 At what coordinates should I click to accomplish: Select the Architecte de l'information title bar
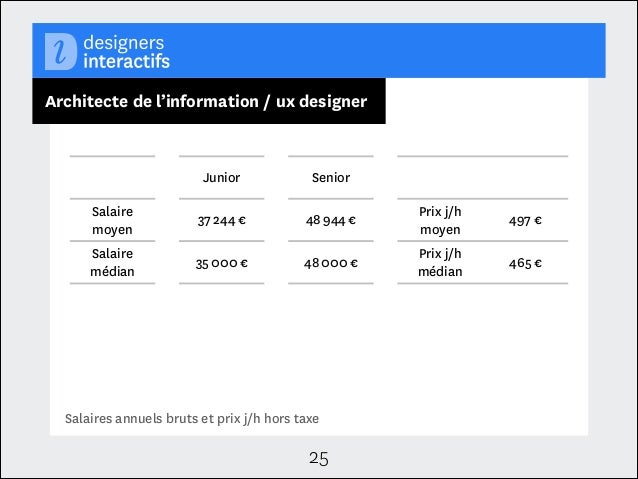(209, 101)
